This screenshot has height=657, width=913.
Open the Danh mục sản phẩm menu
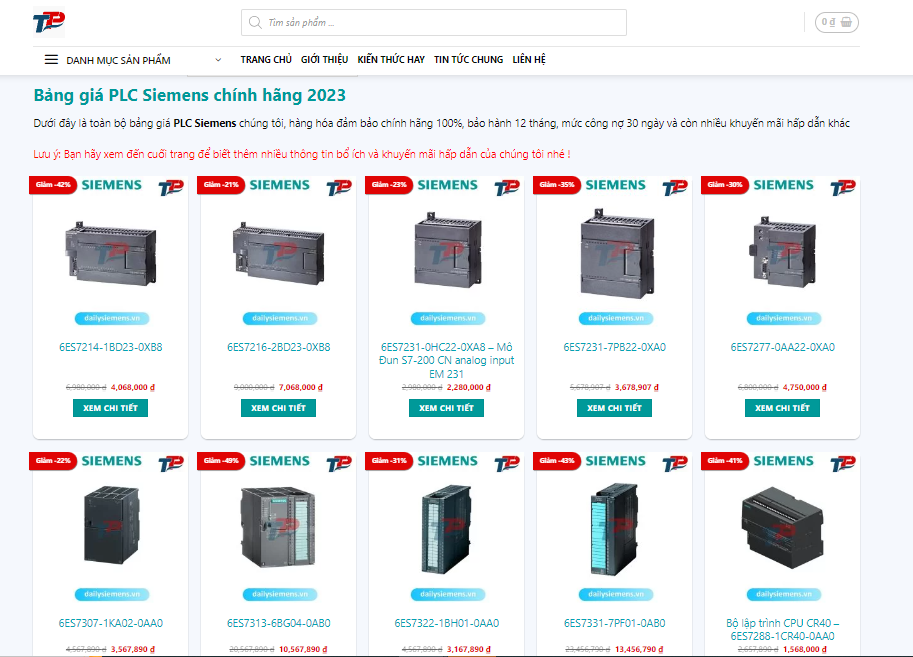(118, 60)
